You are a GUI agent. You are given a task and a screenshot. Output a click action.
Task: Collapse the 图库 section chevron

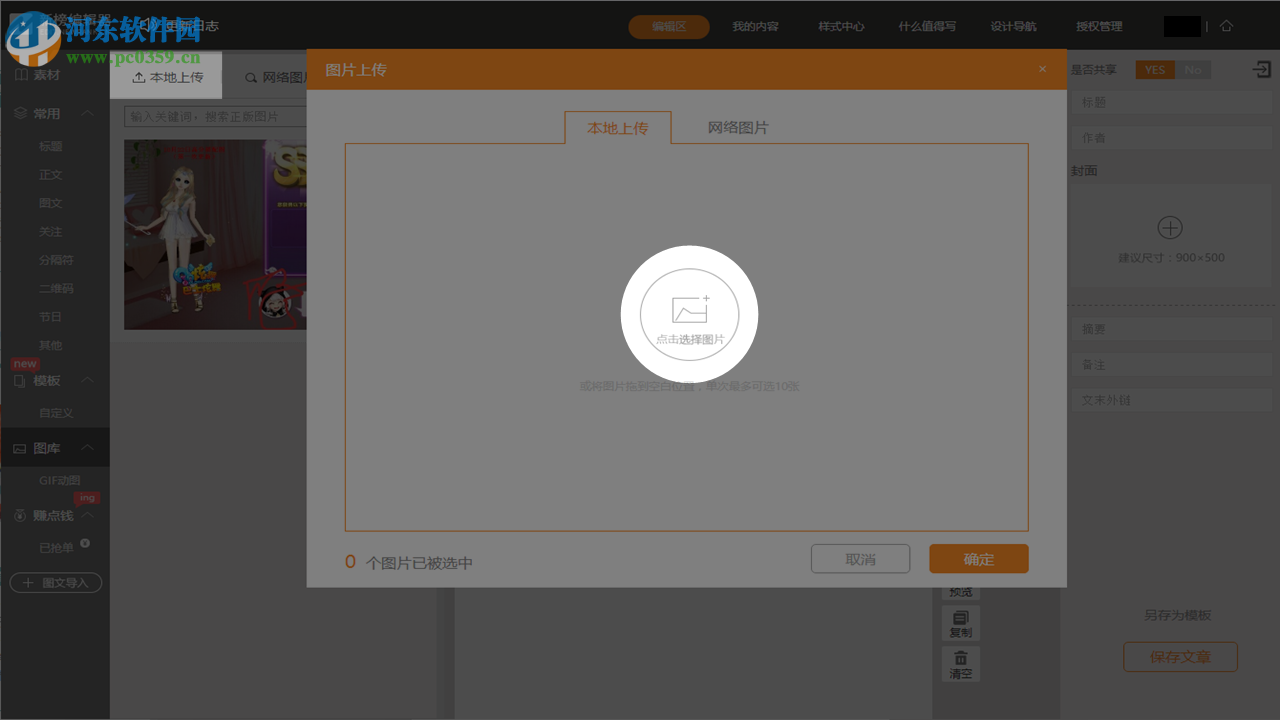click(88, 448)
